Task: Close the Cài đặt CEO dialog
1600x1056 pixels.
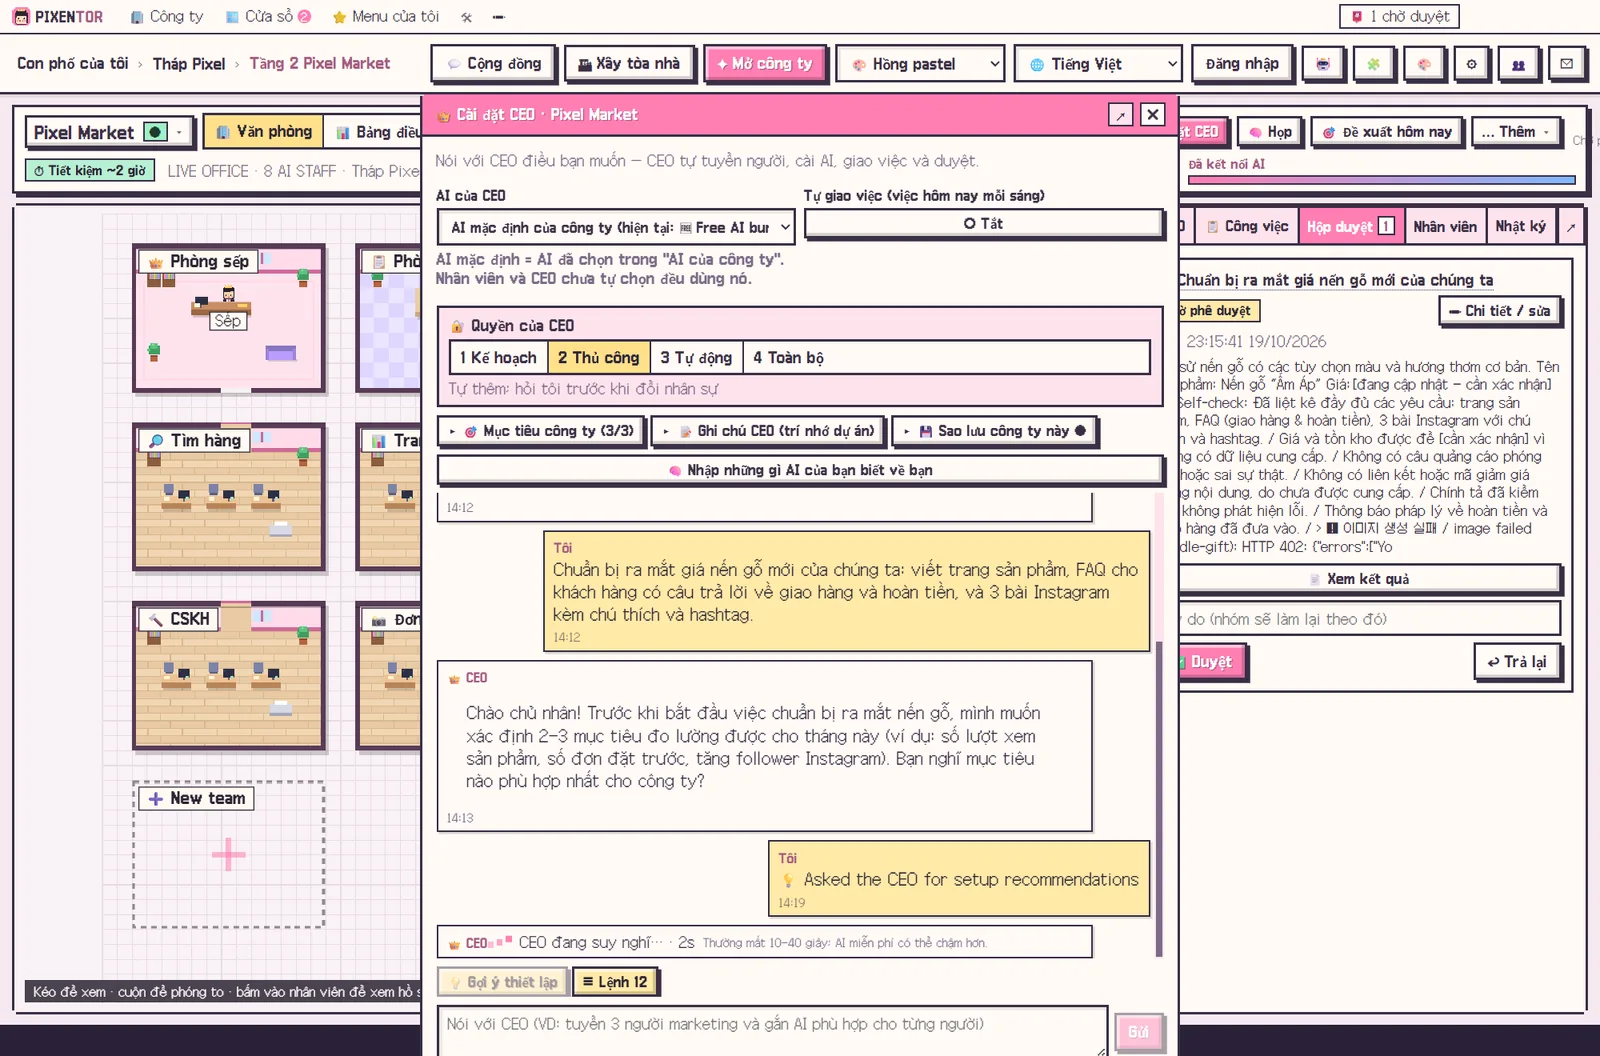Action: point(1153,115)
